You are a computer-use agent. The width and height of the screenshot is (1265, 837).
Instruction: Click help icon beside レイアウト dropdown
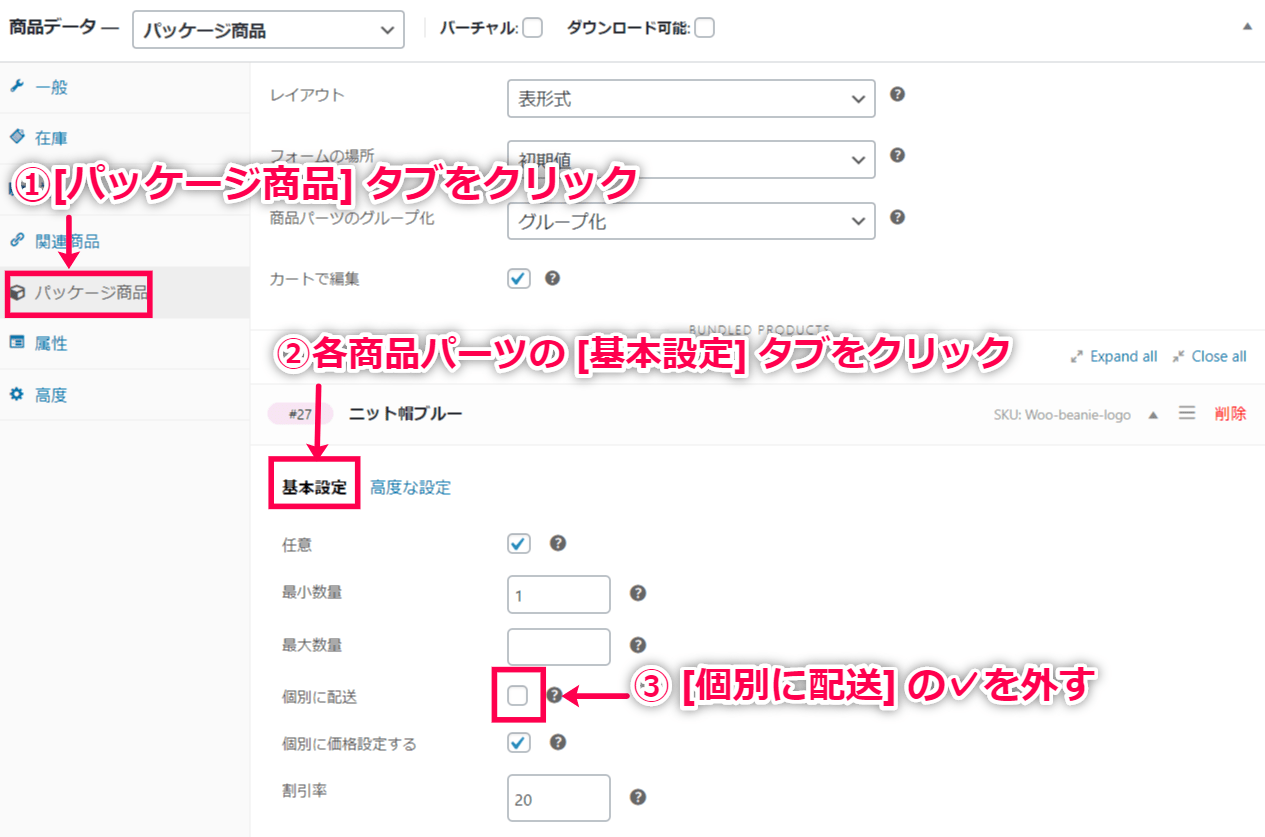point(897,94)
